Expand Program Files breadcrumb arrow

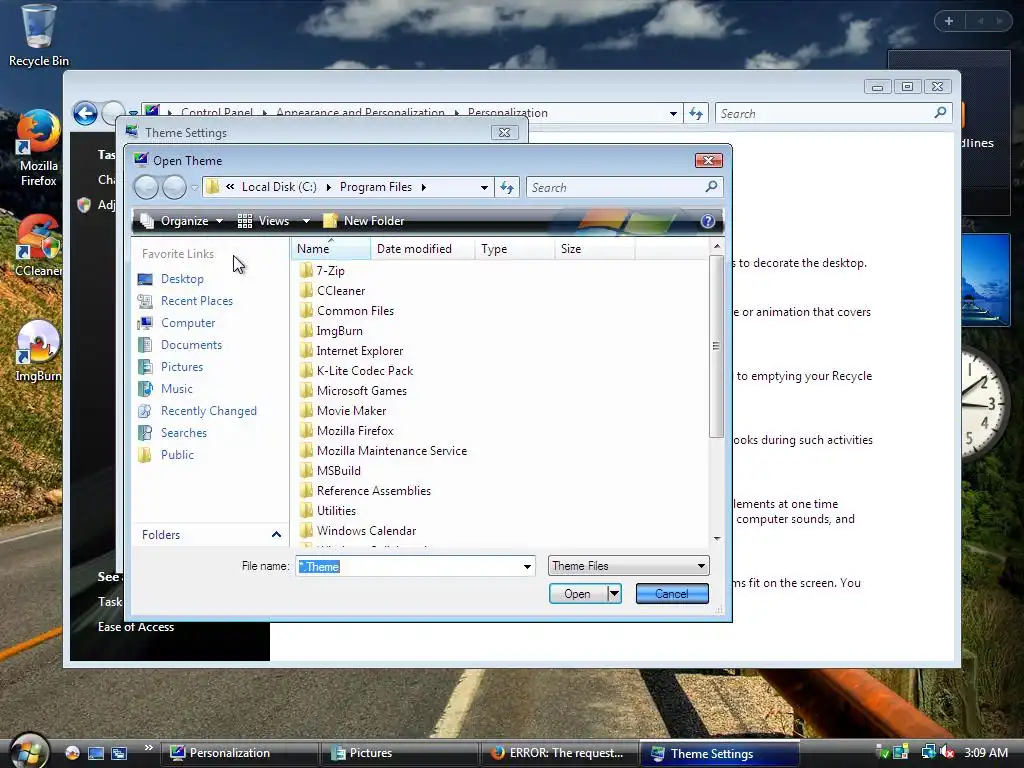[424, 187]
